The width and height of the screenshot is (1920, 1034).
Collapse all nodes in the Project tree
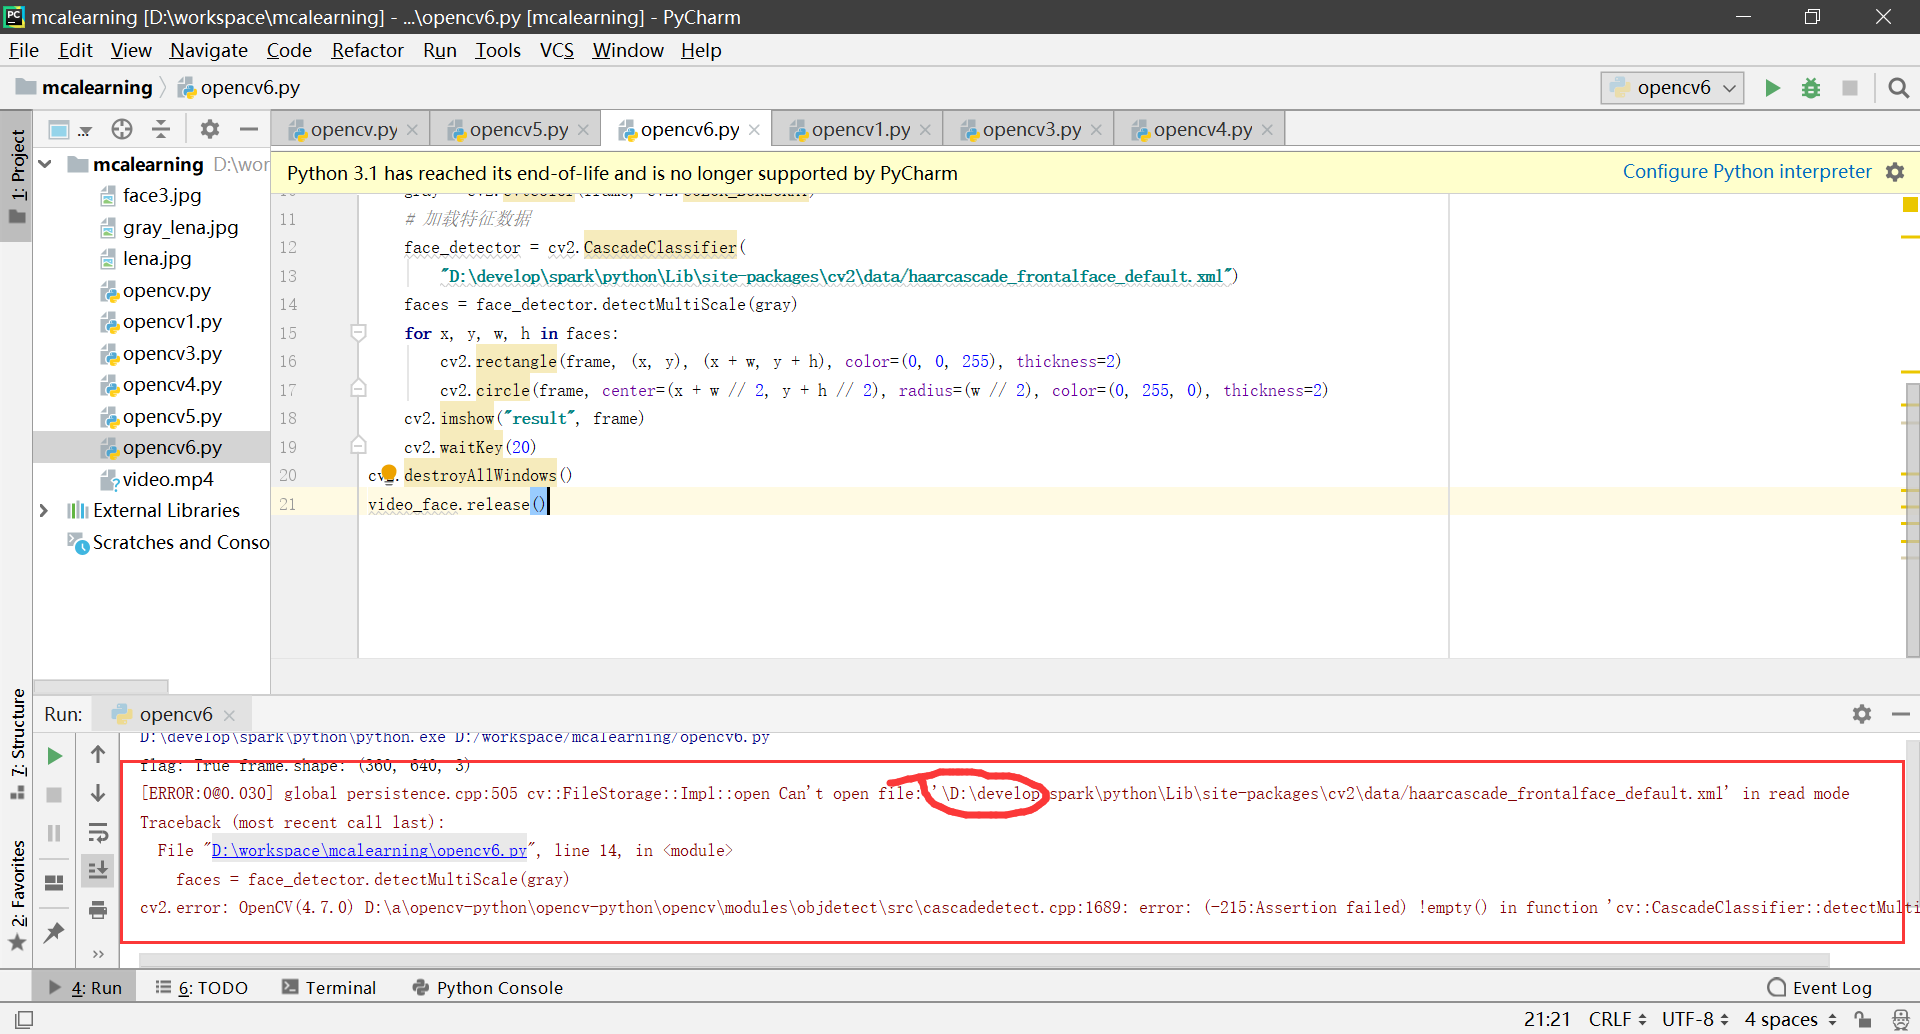click(160, 129)
